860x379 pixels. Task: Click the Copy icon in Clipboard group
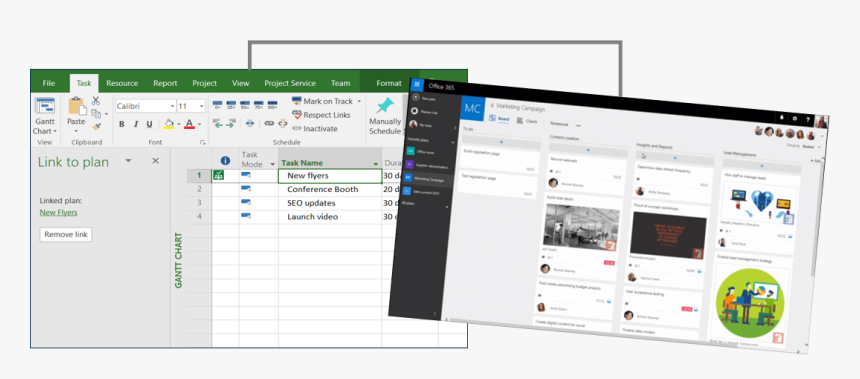pos(96,114)
